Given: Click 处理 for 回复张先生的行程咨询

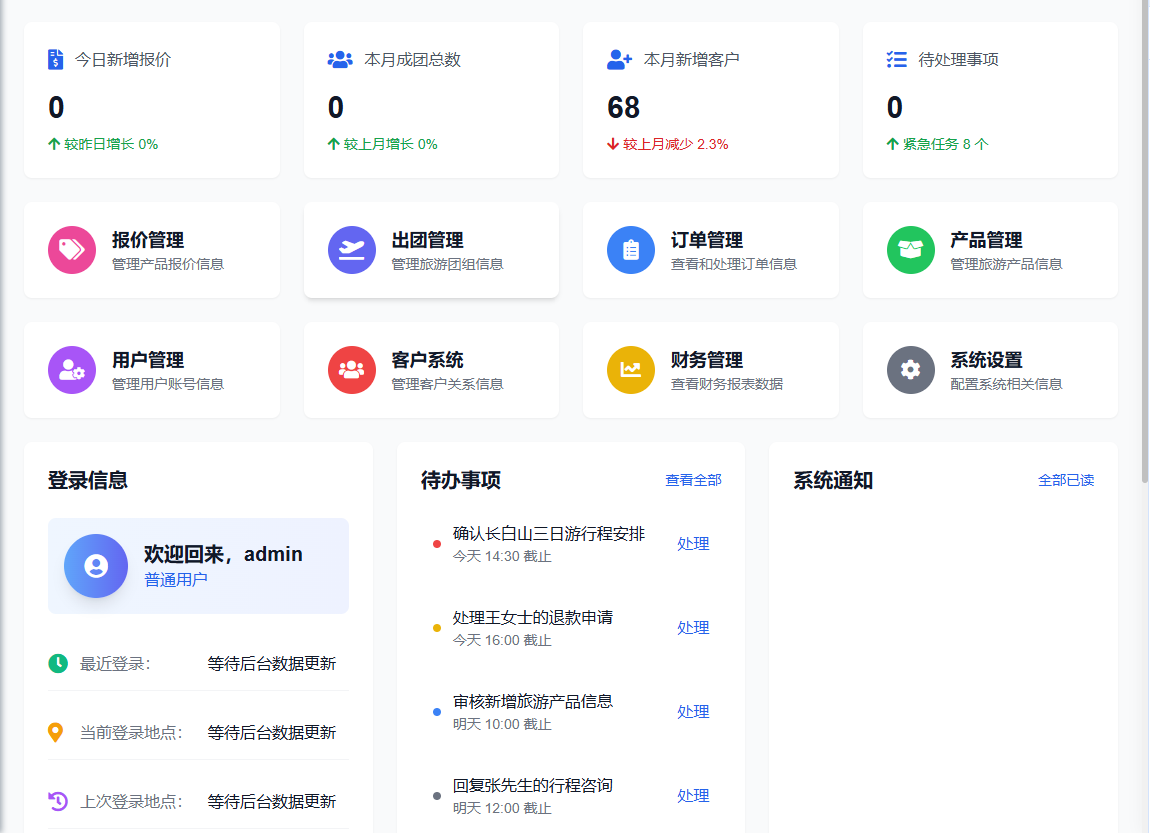Looking at the screenshot, I should pyautogui.click(x=693, y=795).
